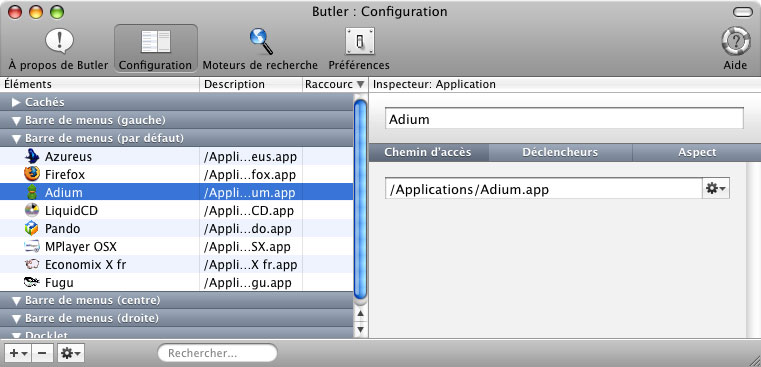Sort by the Raccourc column header

click(x=335, y=84)
